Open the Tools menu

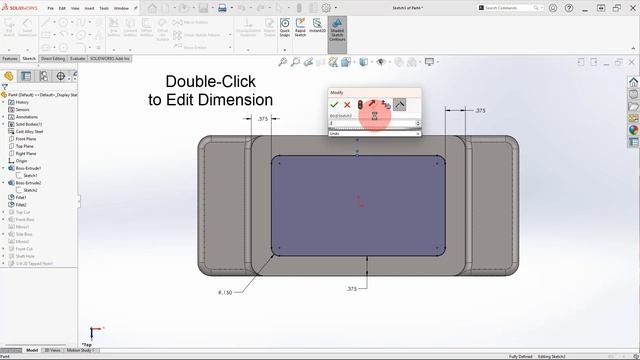(104, 8)
